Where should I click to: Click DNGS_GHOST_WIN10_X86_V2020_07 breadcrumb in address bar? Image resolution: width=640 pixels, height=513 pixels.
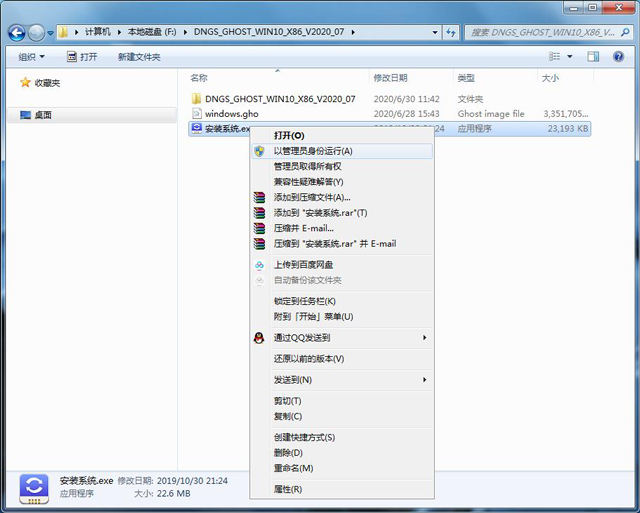pyautogui.click(x=269, y=32)
